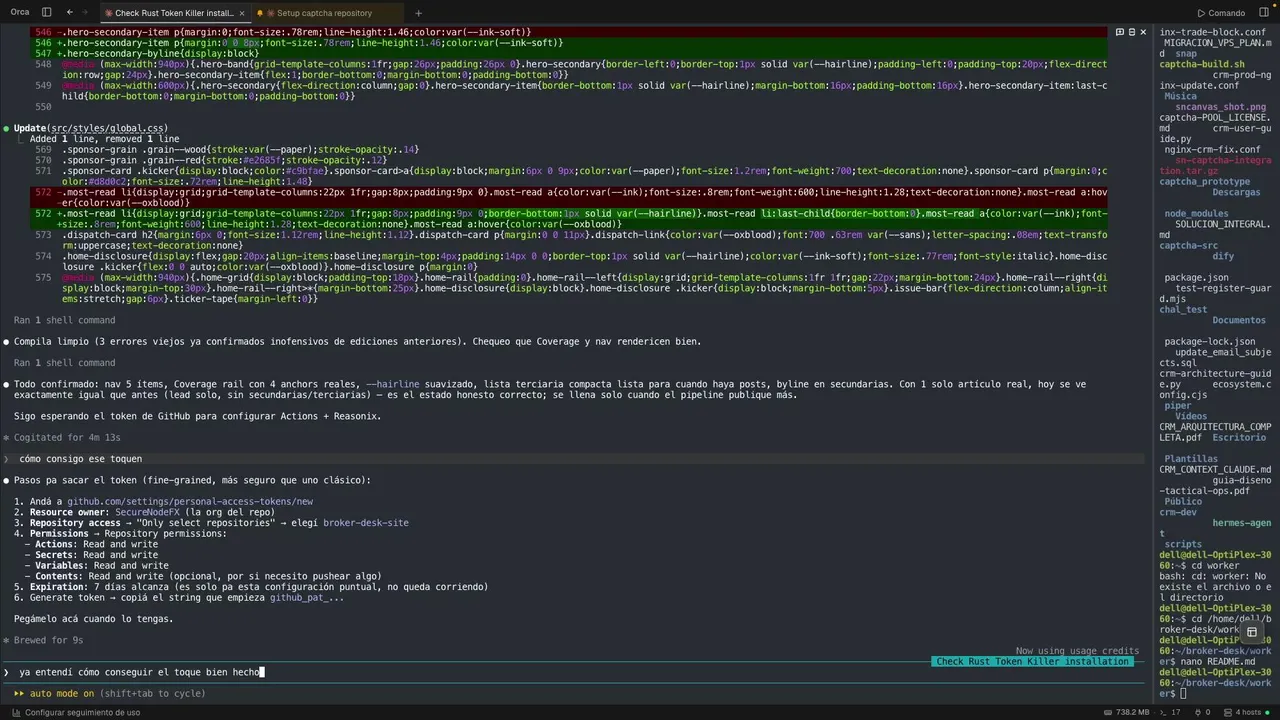Click captcha-build.sh in file listing
Viewport: 1280px width, 720px height.
(x=1202, y=64)
